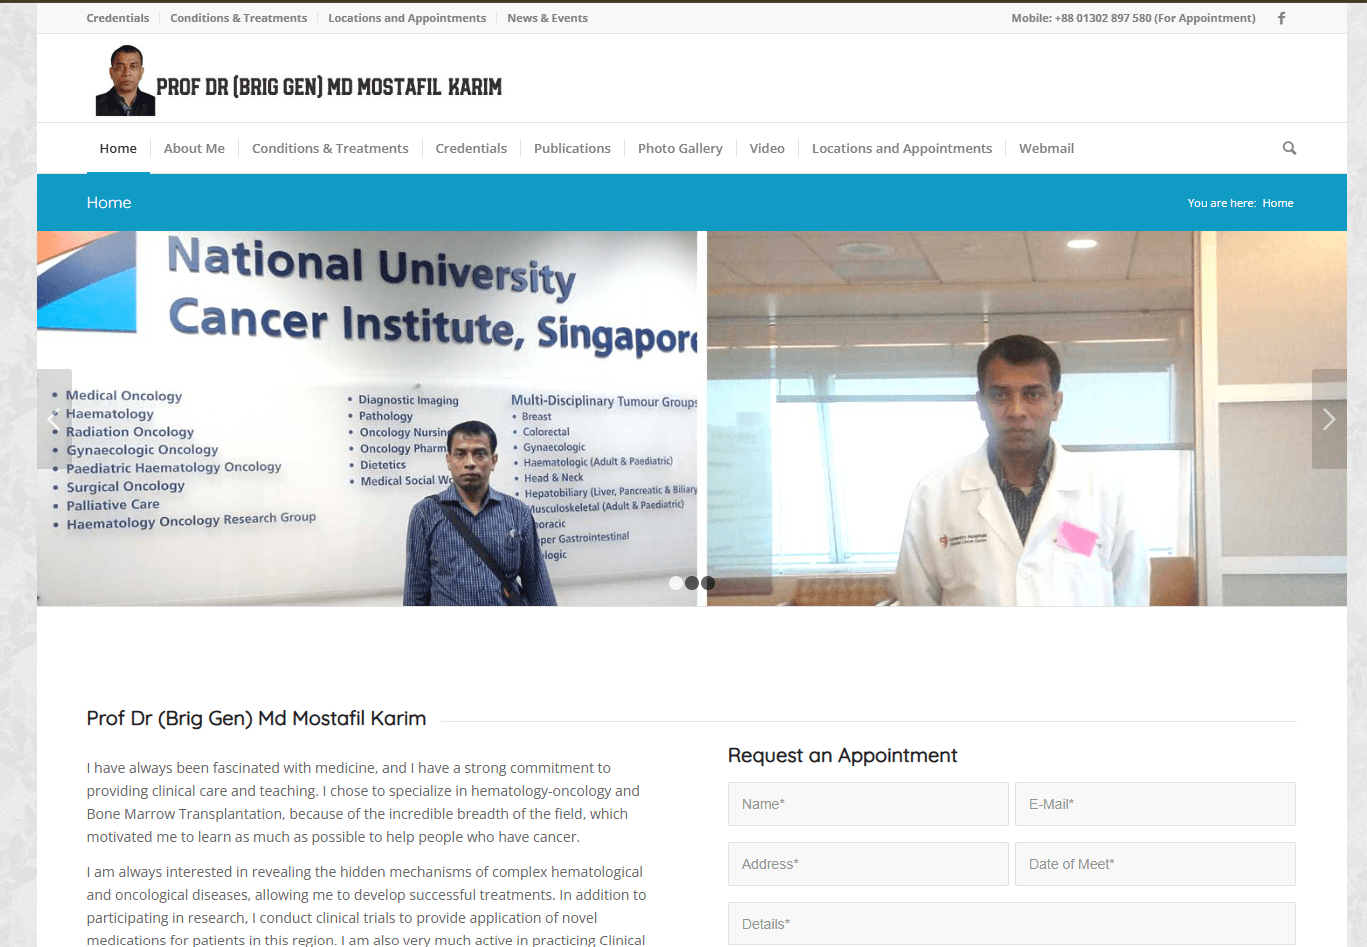
Task: Open the Photo Gallery menu item
Action: coord(680,148)
